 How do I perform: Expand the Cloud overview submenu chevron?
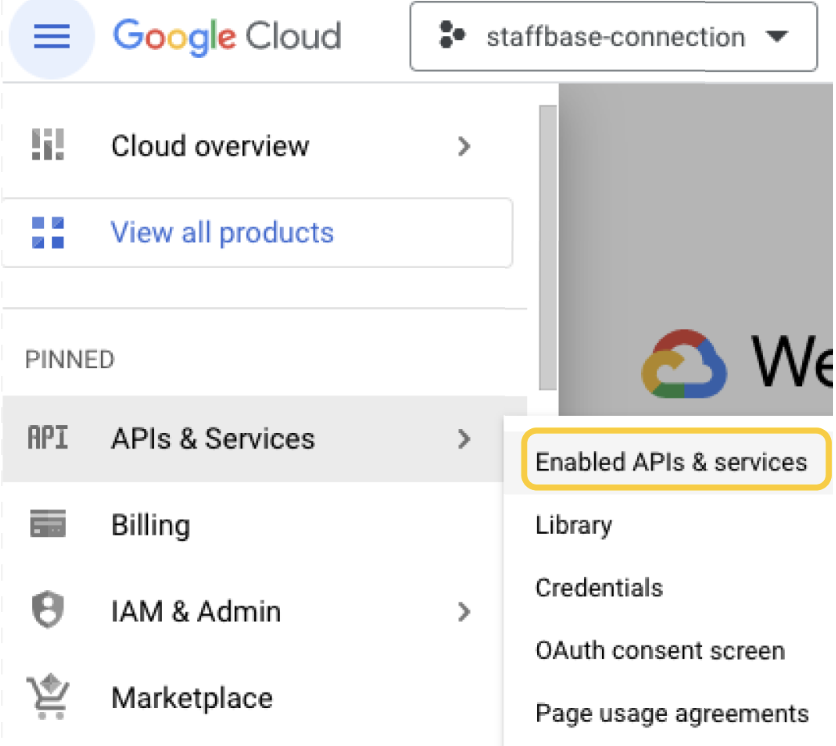coord(463,146)
